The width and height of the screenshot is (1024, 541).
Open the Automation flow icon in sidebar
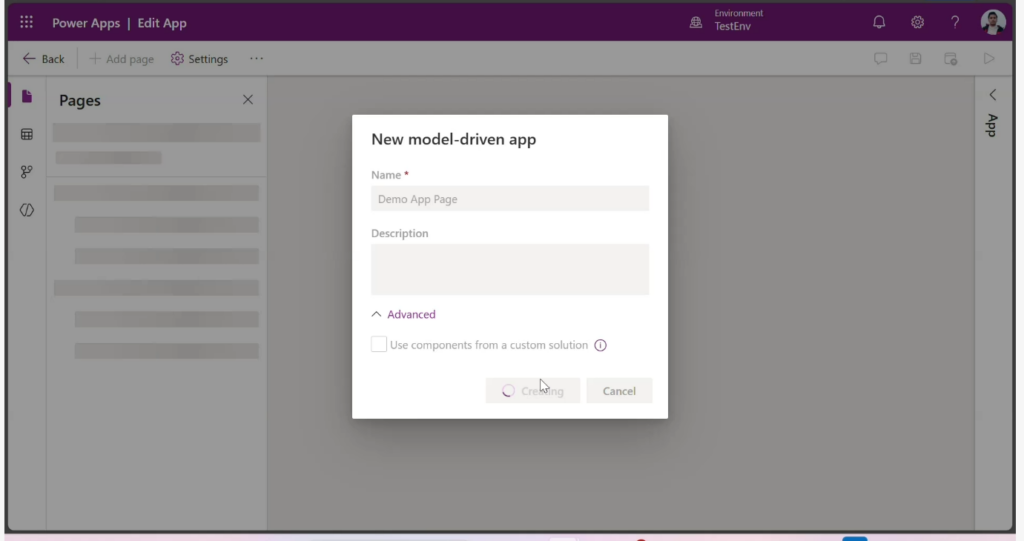pos(27,172)
